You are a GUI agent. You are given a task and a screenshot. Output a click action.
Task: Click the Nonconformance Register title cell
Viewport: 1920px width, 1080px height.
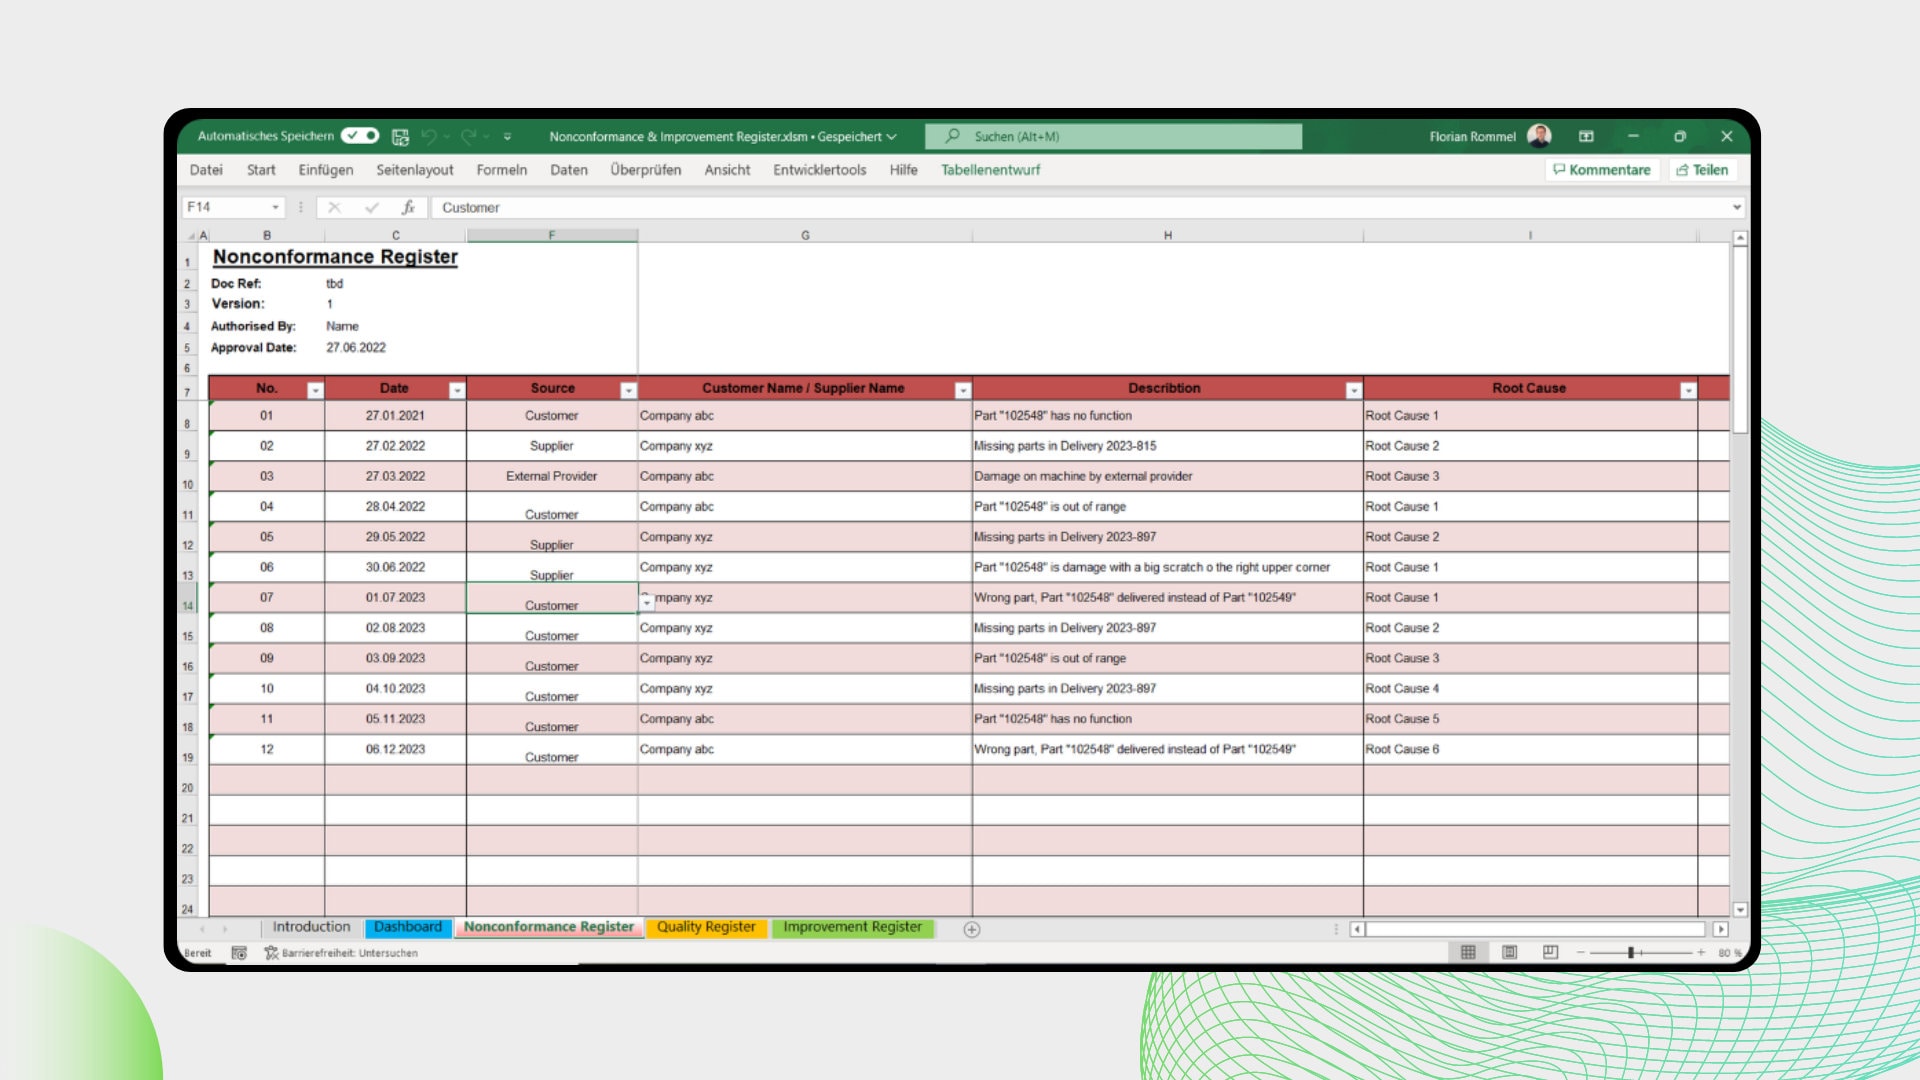click(x=335, y=257)
